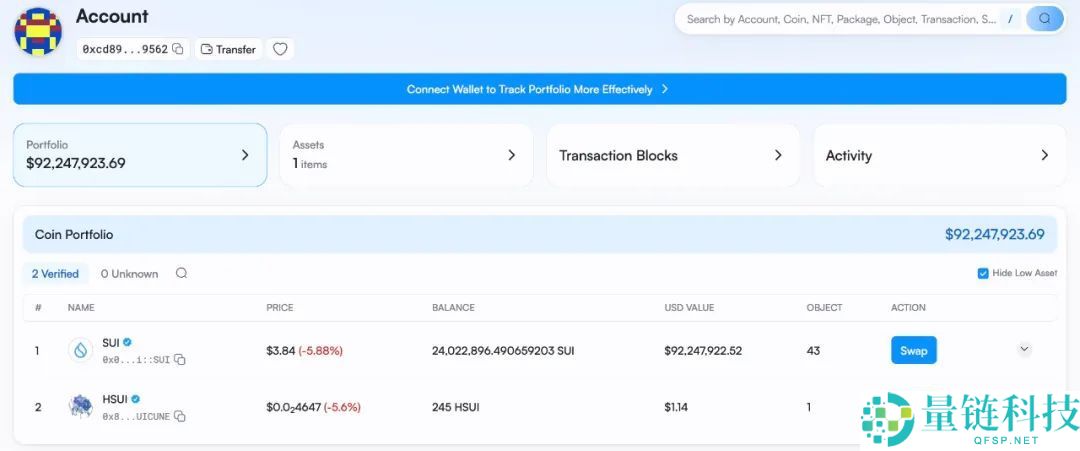
Task: Click the Swap button for SUI
Action: [913, 350]
